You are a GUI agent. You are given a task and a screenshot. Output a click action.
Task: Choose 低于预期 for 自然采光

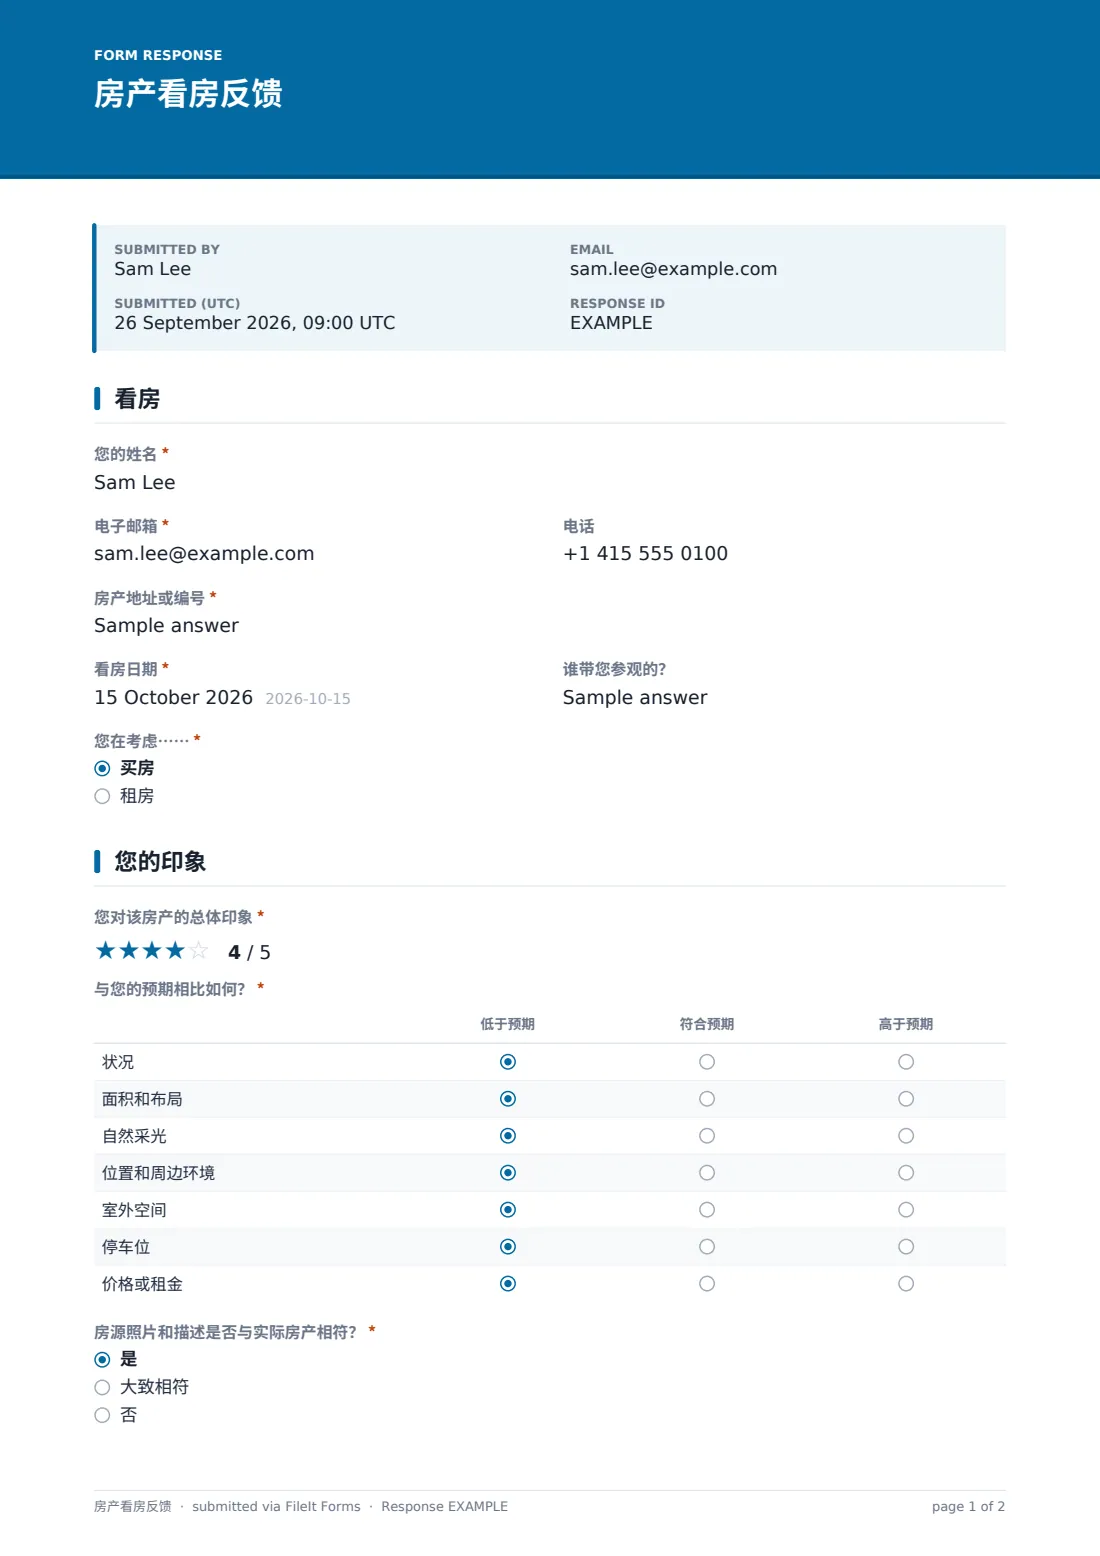point(508,1136)
